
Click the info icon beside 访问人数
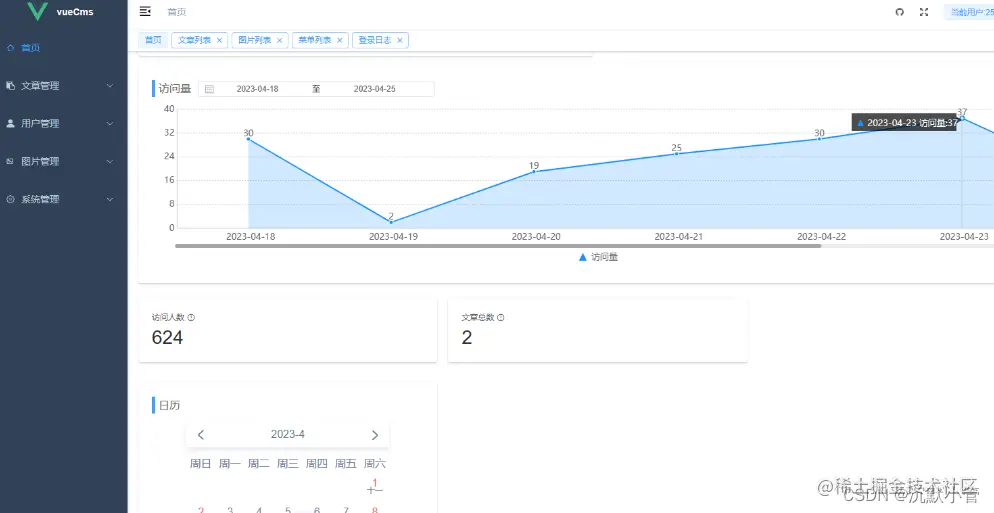tap(191, 318)
